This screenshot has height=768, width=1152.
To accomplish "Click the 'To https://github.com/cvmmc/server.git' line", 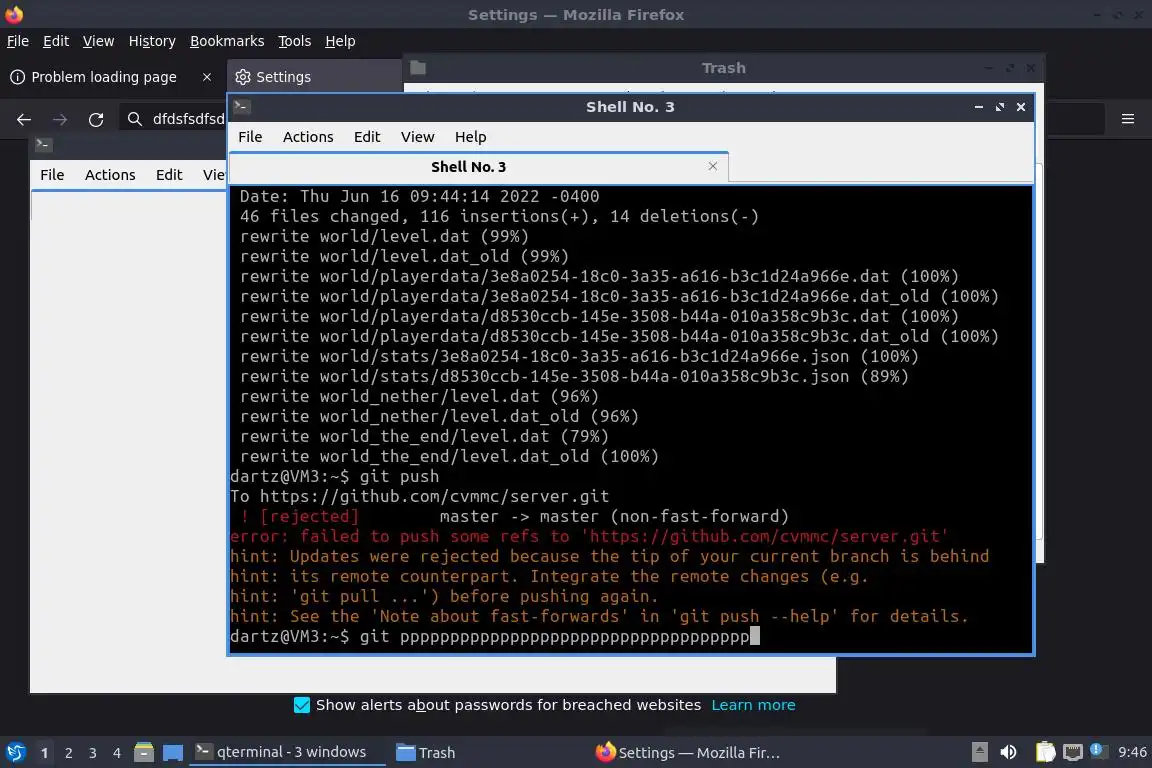I will pyautogui.click(x=420, y=497).
